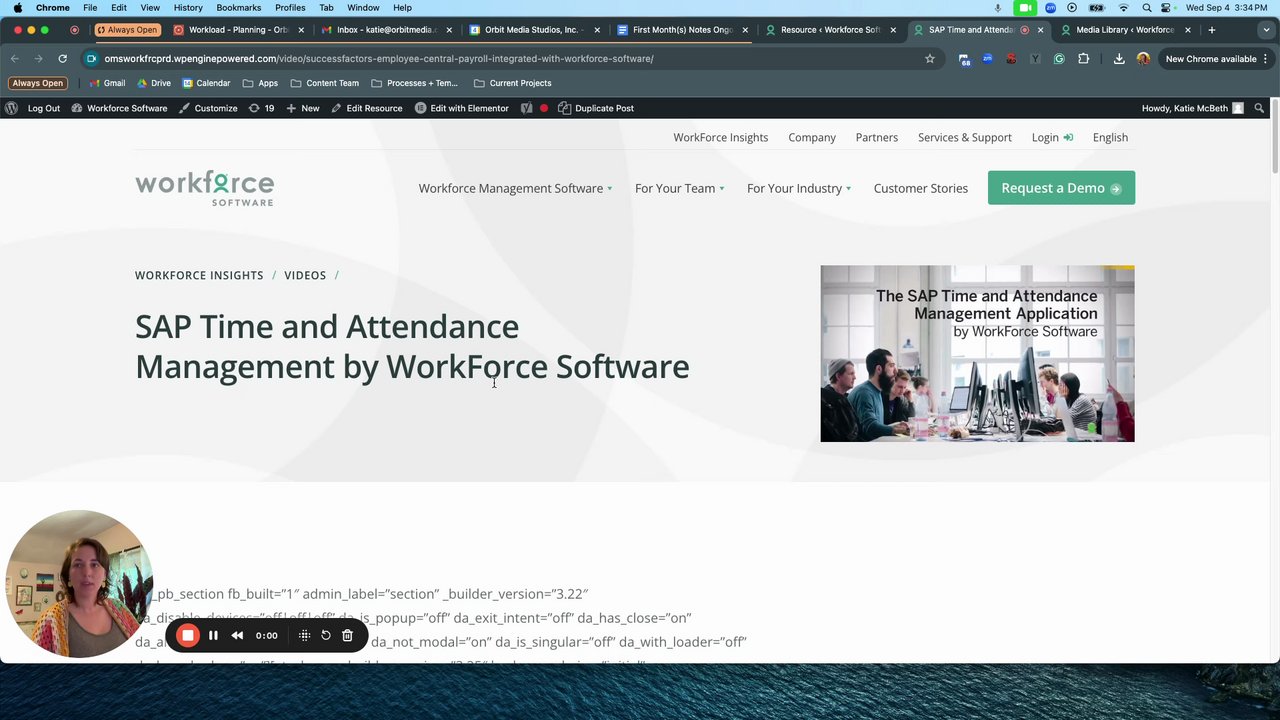Open the admin bar search icon
1280x720 pixels.
(1259, 108)
